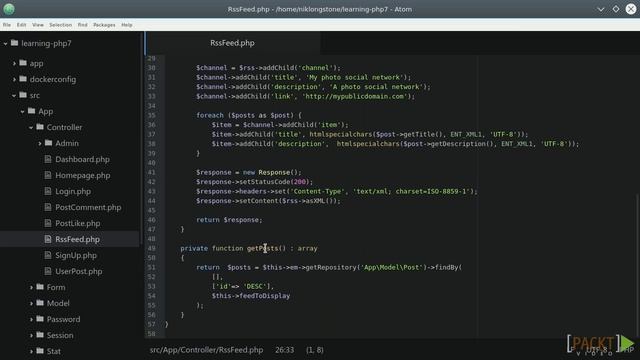Open the Selection menu
The height and width of the screenshot is (360, 640).
pyautogui.click(x=60, y=25)
